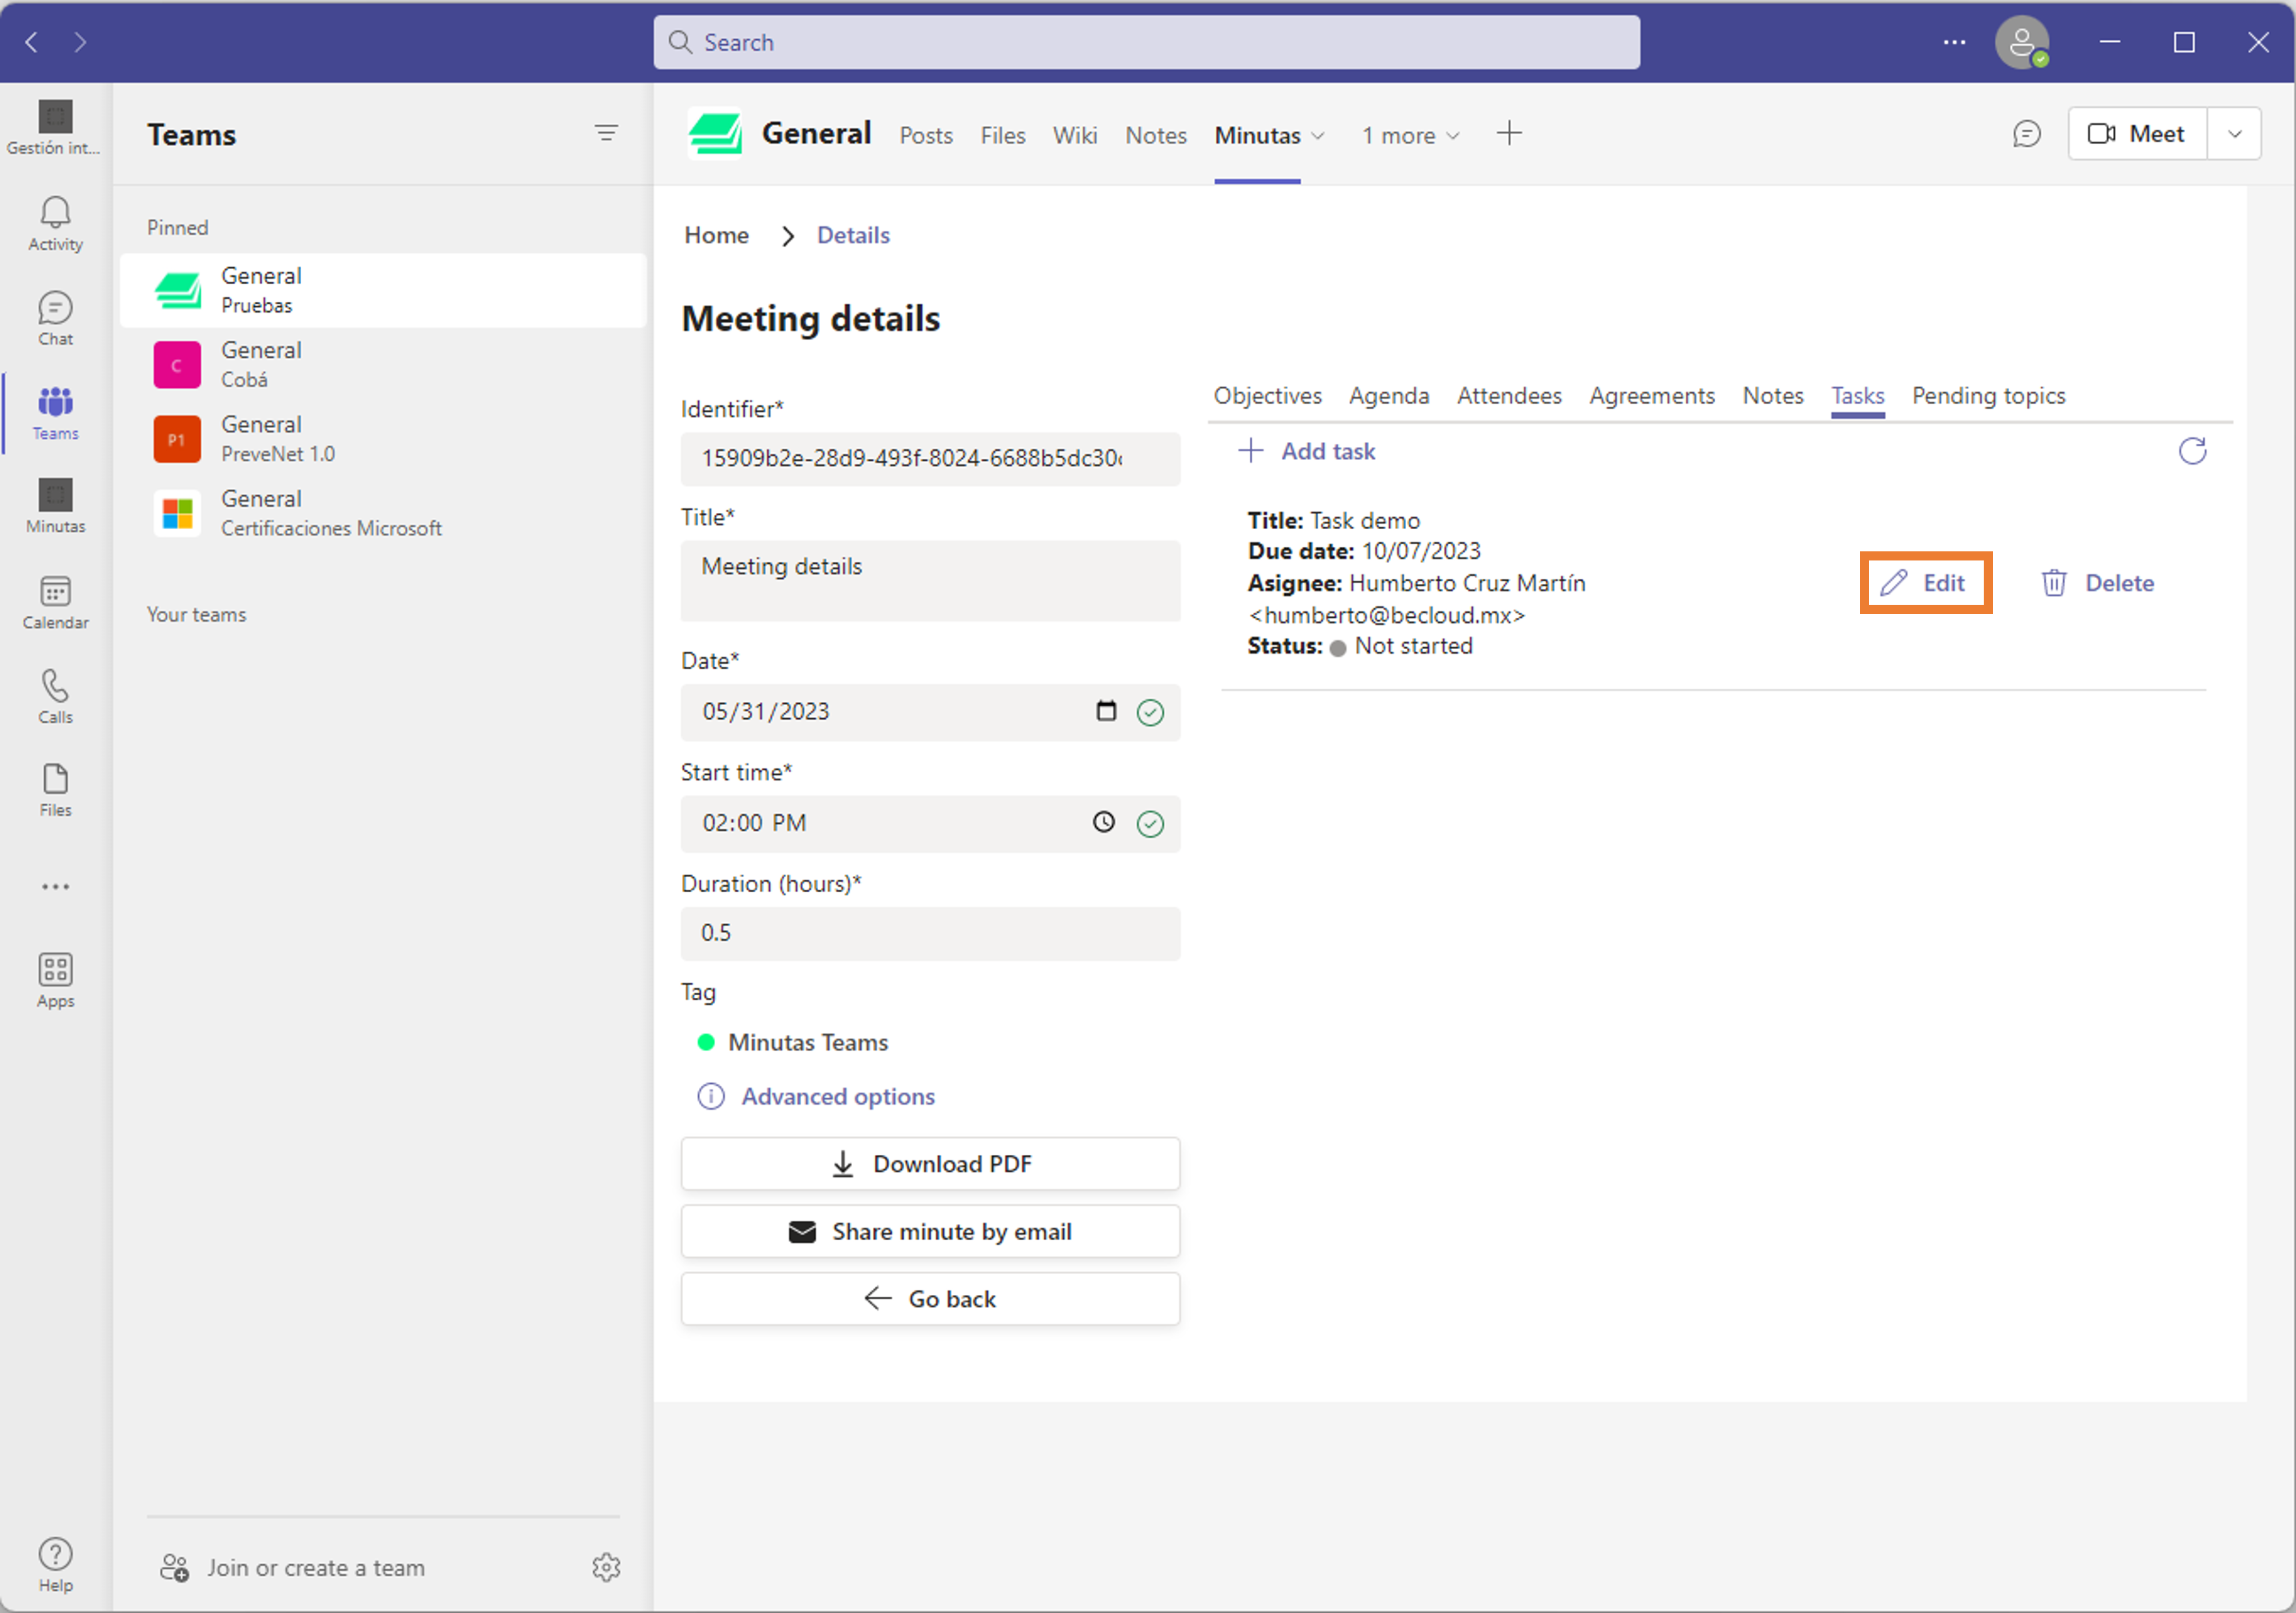Switch to the Posts tab
Image resolution: width=2296 pixels, height=1613 pixels.
925,136
